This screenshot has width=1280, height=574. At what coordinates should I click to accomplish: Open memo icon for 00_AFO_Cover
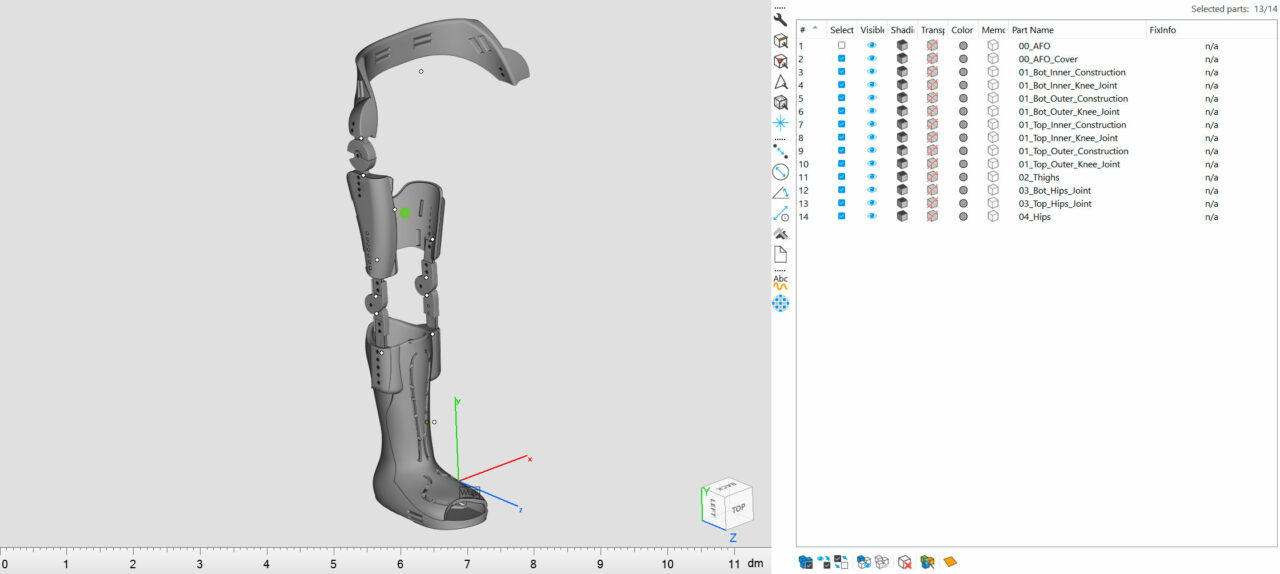(993, 59)
